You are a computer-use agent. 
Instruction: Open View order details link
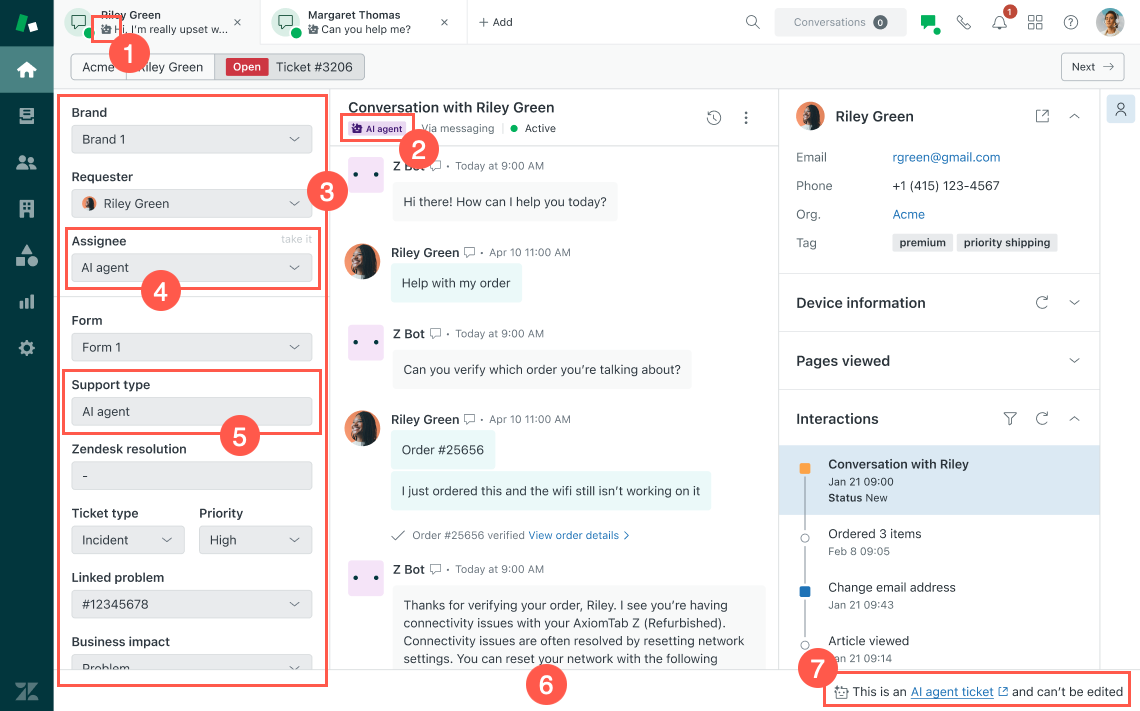[x=579, y=535]
